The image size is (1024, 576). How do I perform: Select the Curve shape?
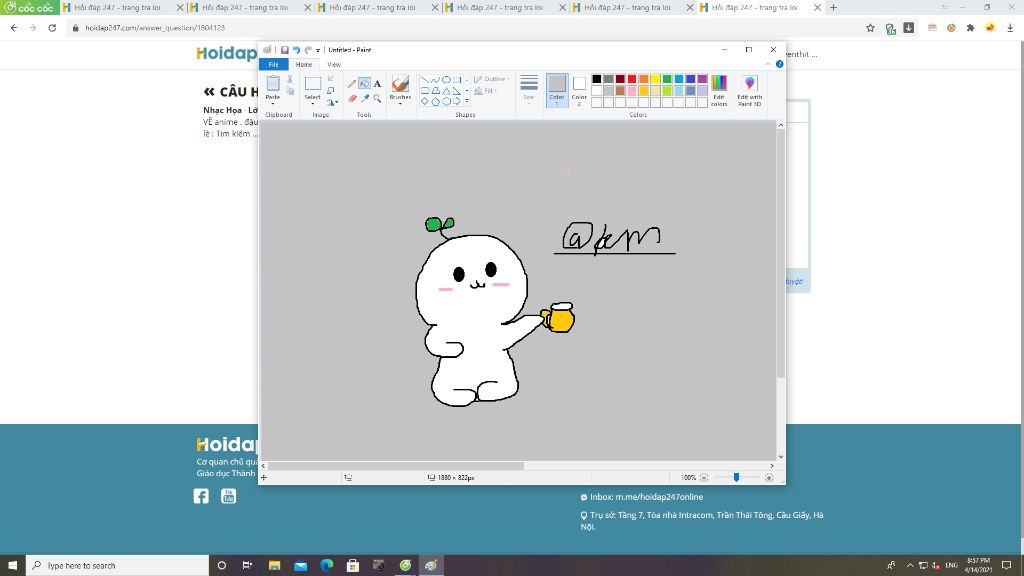[x=436, y=80]
